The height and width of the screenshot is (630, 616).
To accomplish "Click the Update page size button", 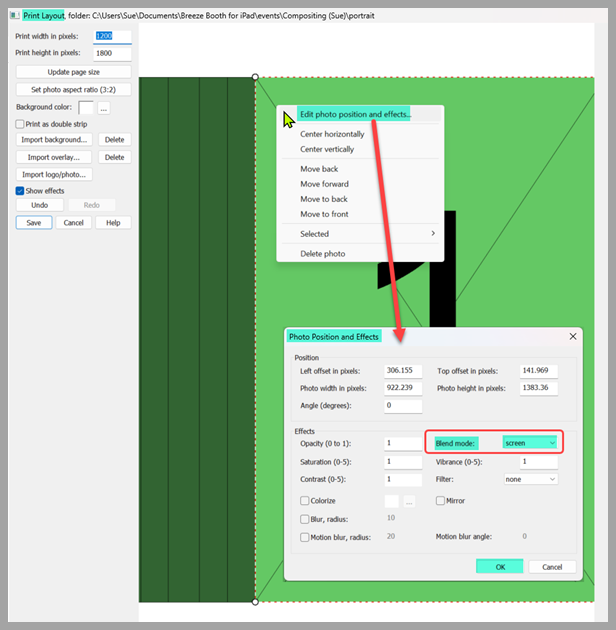I will tap(74, 72).
